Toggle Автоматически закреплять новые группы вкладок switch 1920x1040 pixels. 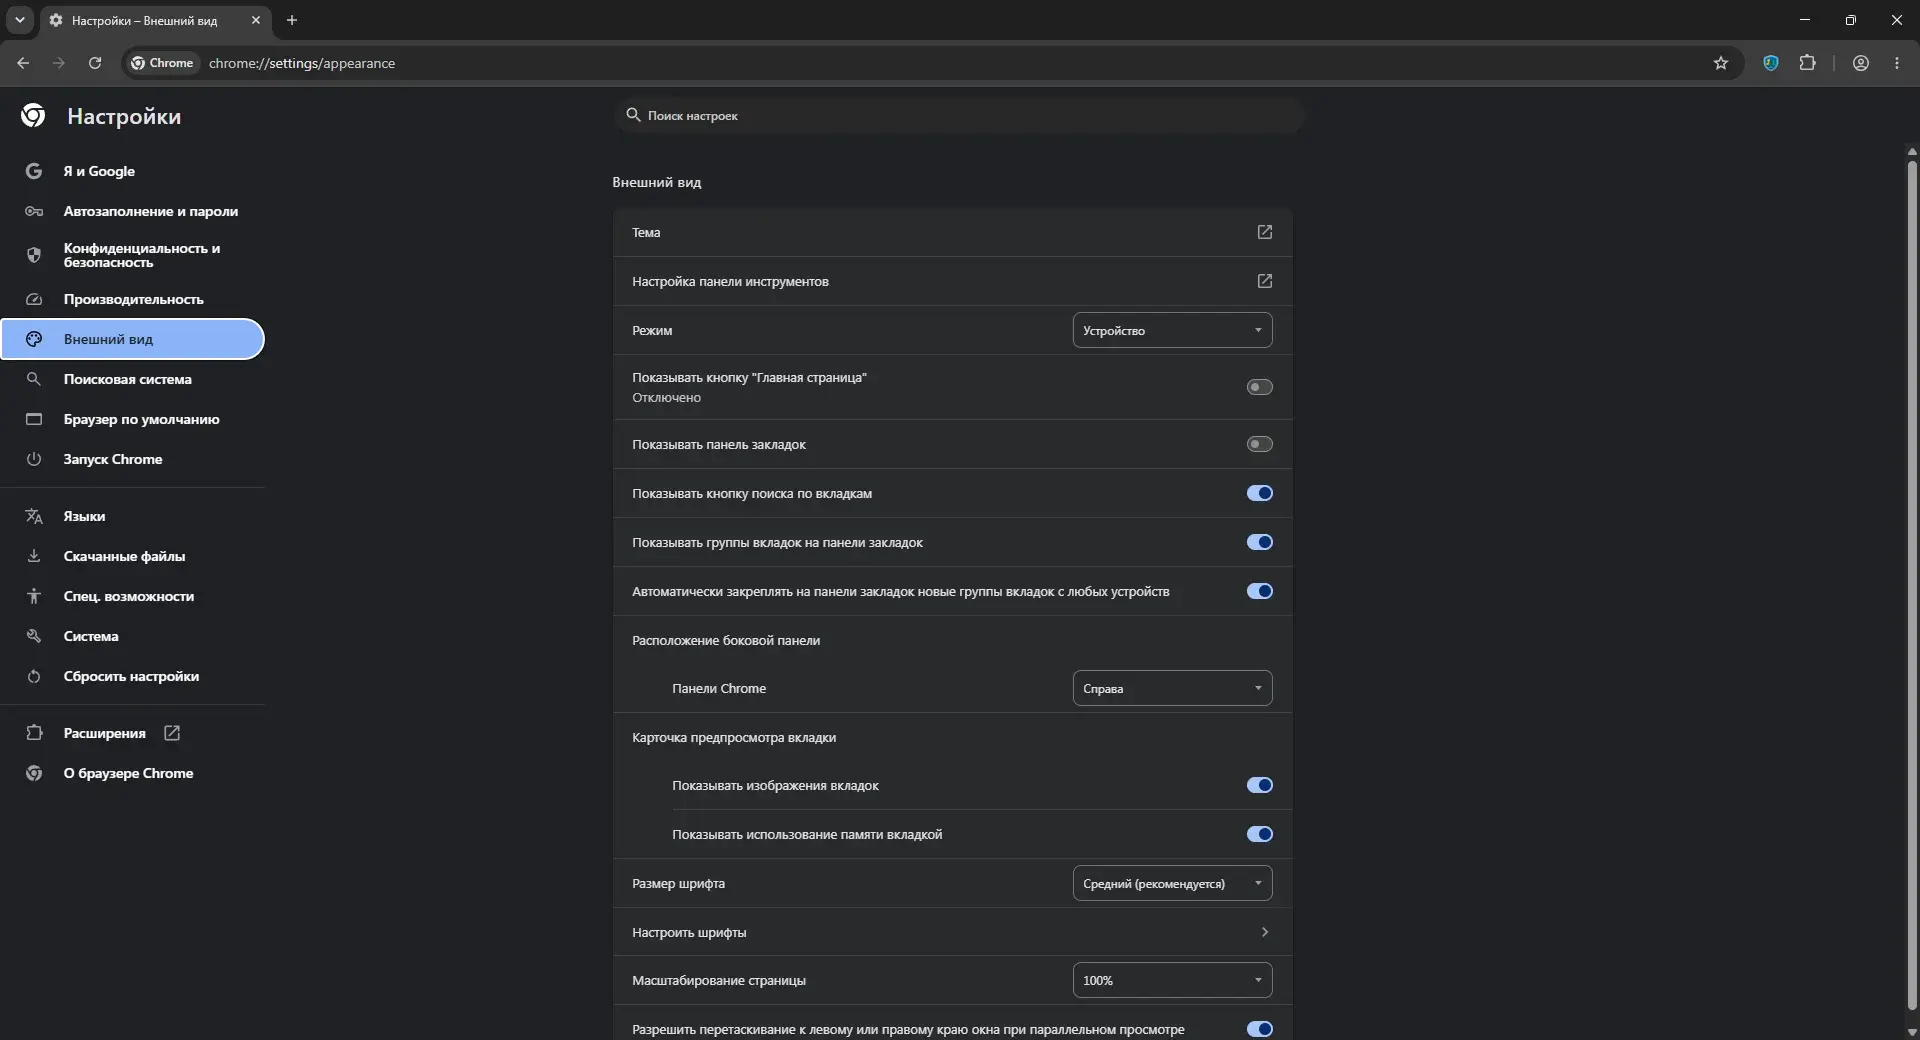[1260, 591]
